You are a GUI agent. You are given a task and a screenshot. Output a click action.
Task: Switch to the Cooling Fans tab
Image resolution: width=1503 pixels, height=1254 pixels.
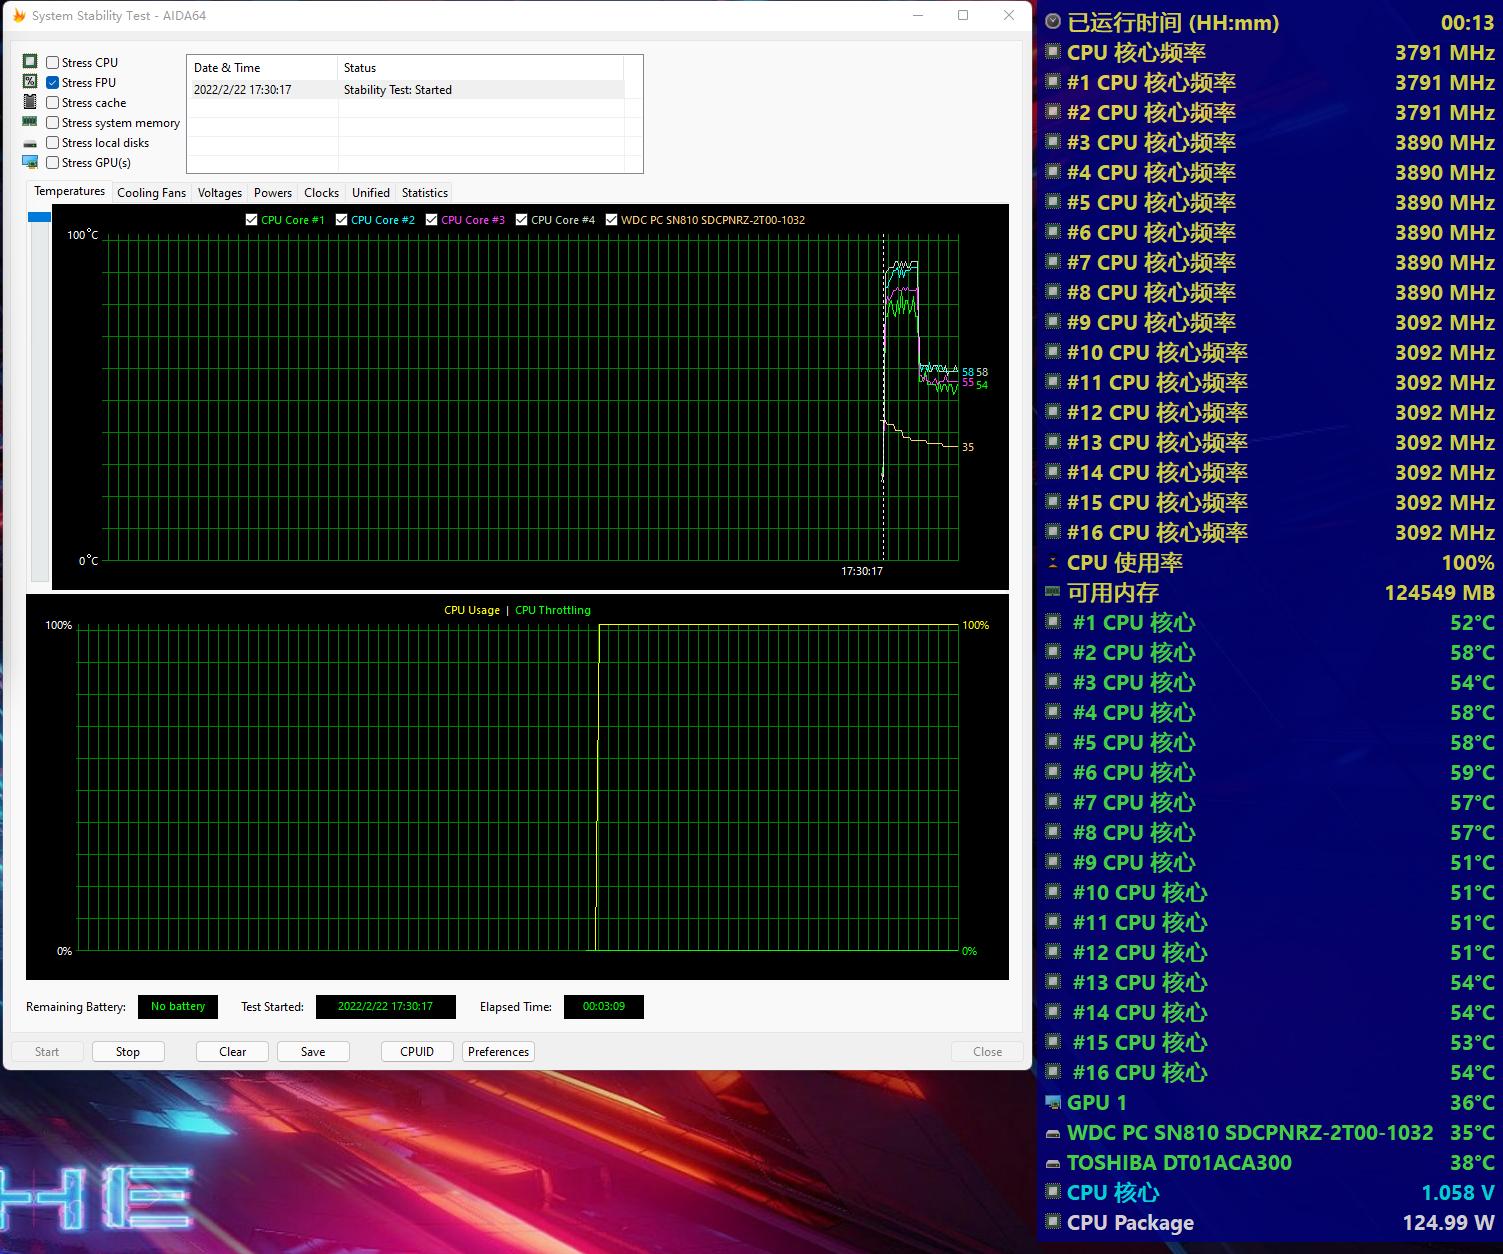151,193
